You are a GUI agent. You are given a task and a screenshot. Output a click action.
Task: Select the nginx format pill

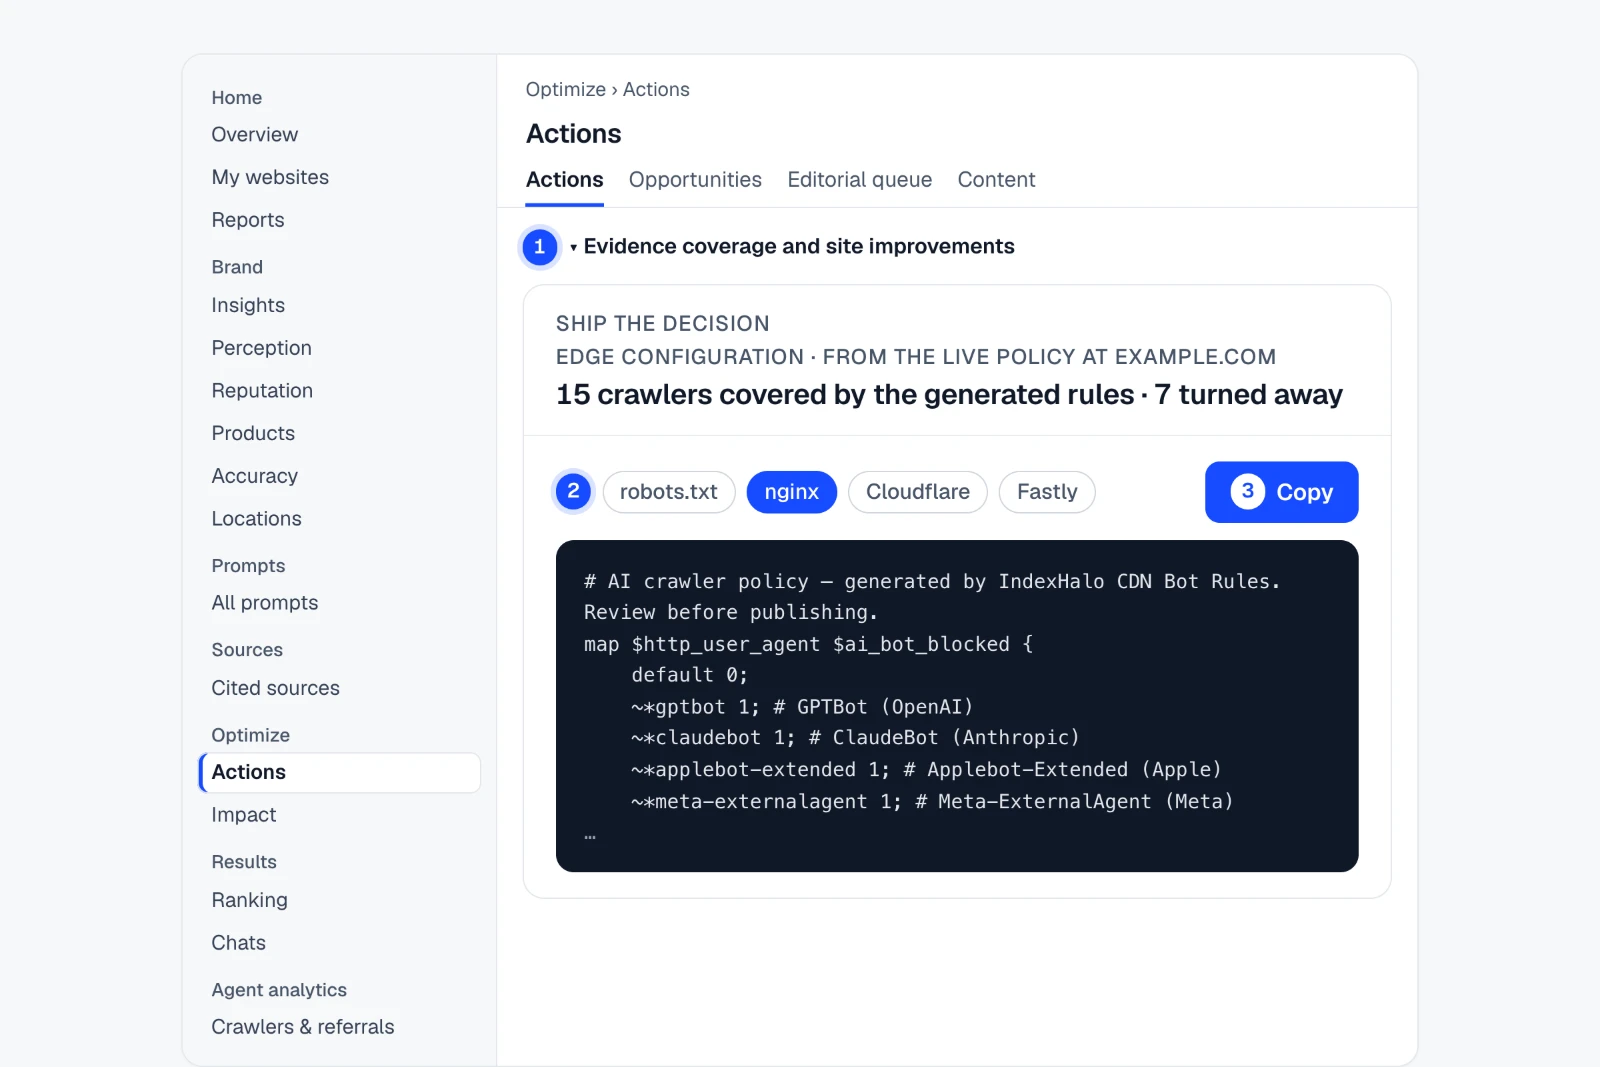pyautogui.click(x=791, y=492)
